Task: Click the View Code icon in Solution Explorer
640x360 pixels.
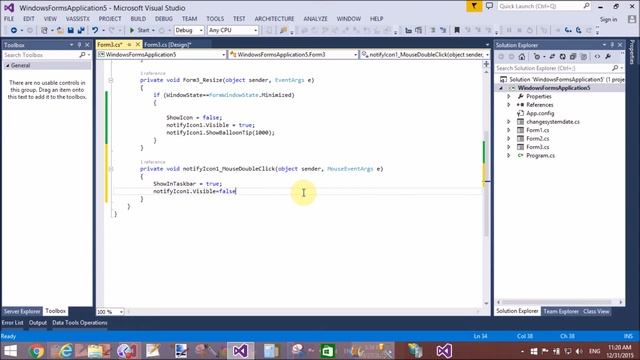Action: pyautogui.click(x=597, y=57)
